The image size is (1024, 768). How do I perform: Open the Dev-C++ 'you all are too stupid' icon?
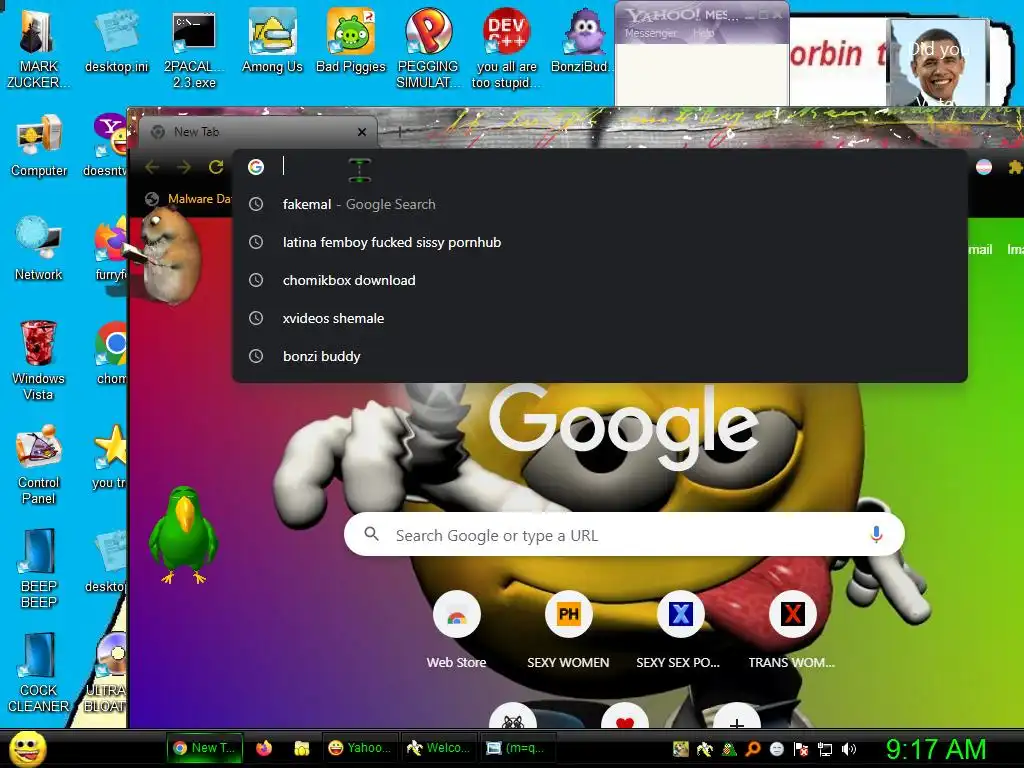coord(506,49)
